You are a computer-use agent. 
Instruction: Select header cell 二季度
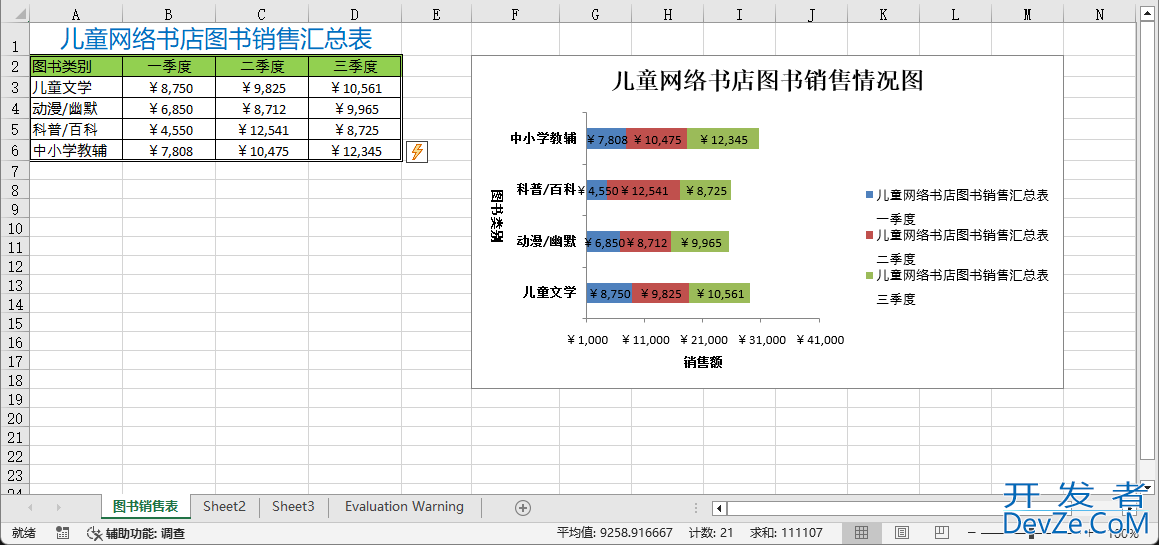tap(262, 67)
